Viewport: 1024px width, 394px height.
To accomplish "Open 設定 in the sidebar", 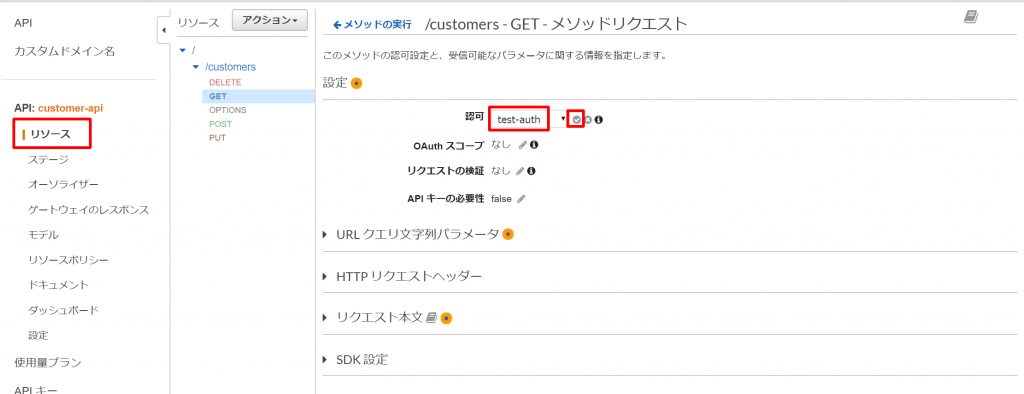I will [x=39, y=335].
